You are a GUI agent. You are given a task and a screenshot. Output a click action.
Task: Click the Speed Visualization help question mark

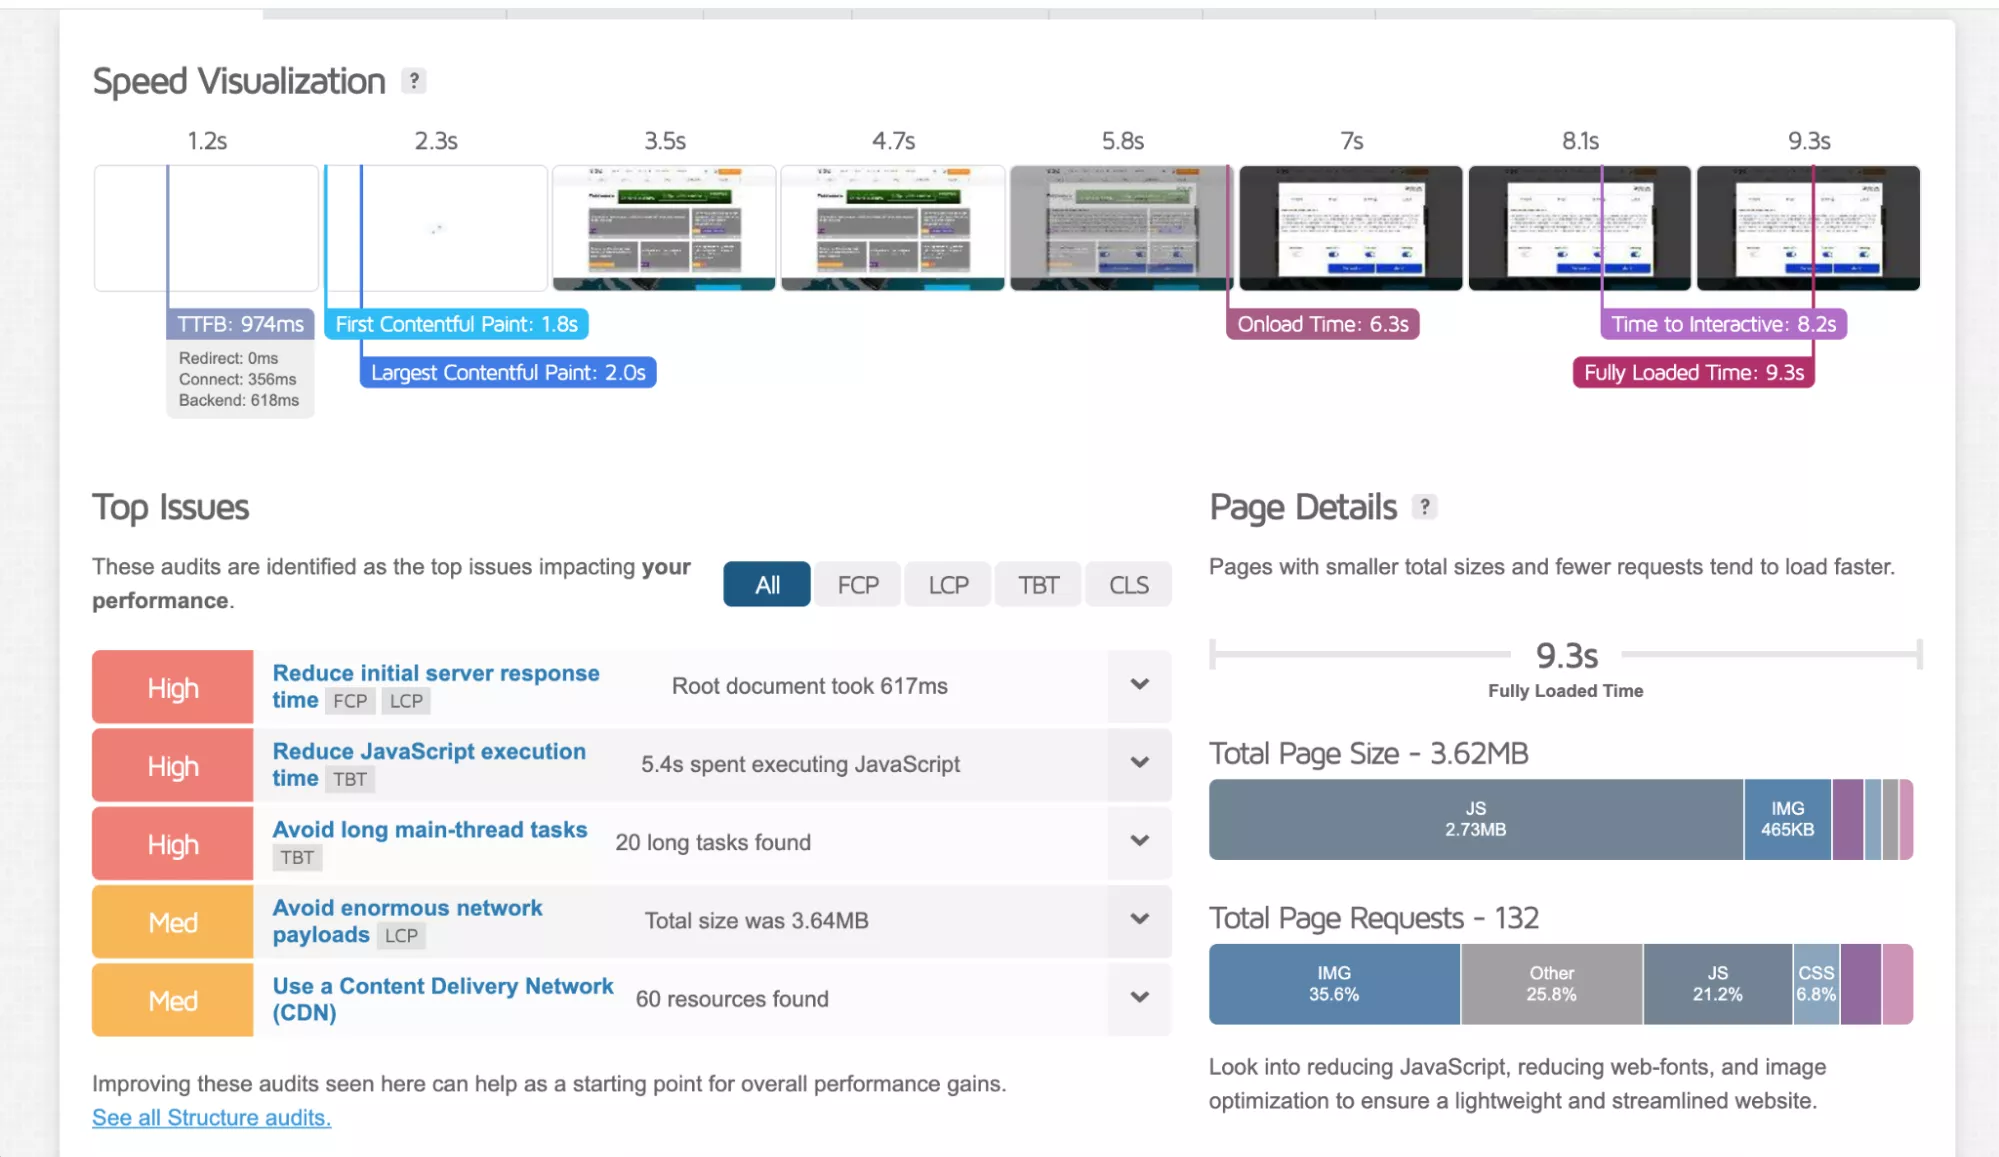tap(413, 81)
